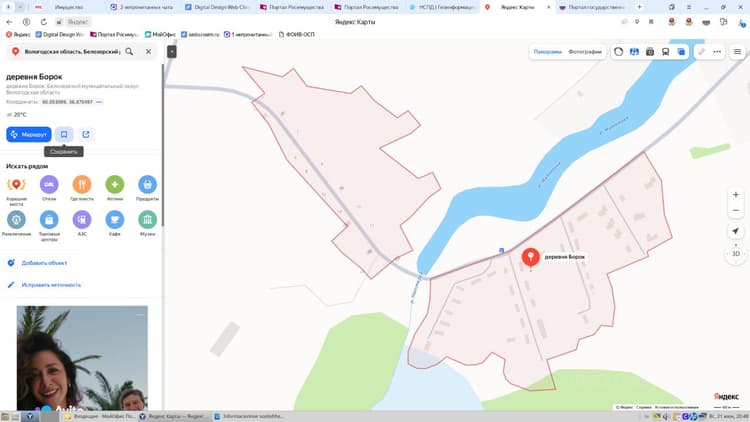This screenshot has width=750, height=422.
Task: Toggle the Фотографии photos layer
Action: coord(585,52)
